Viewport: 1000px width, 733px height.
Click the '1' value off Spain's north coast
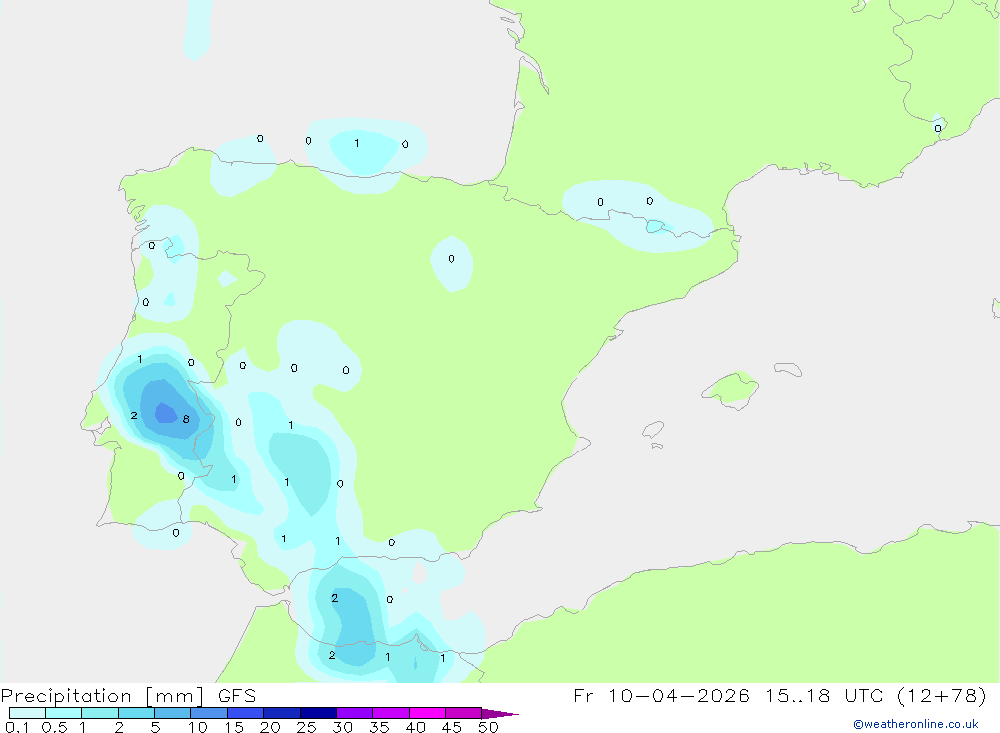click(x=357, y=143)
